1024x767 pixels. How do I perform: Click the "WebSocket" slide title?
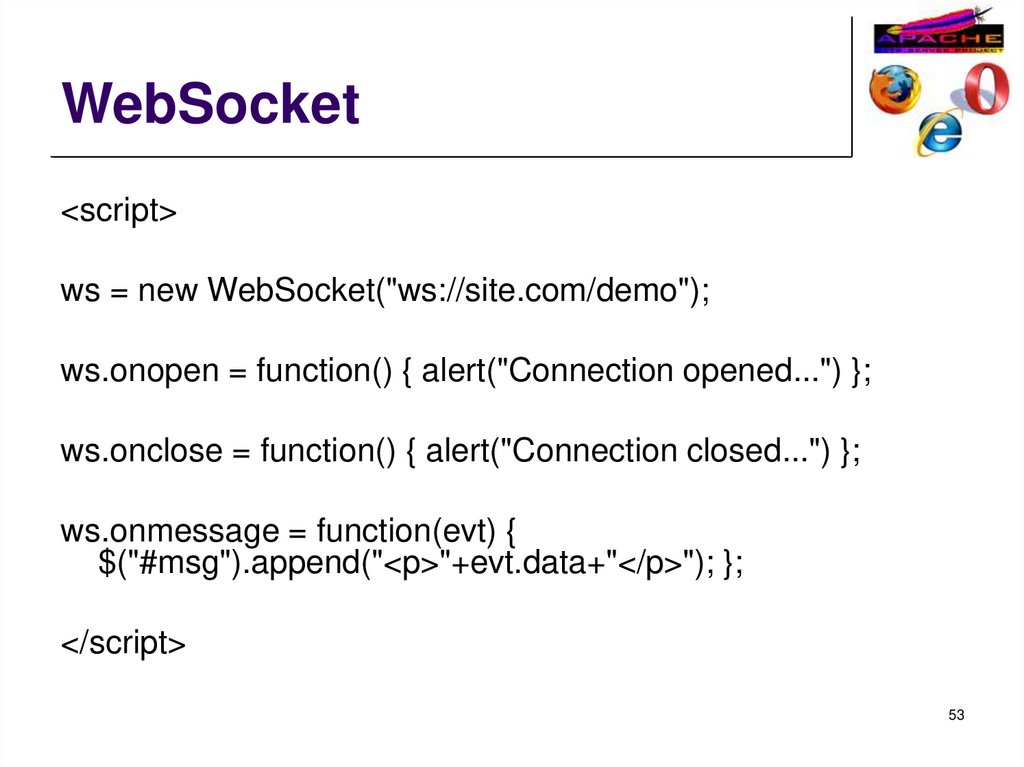[x=210, y=105]
